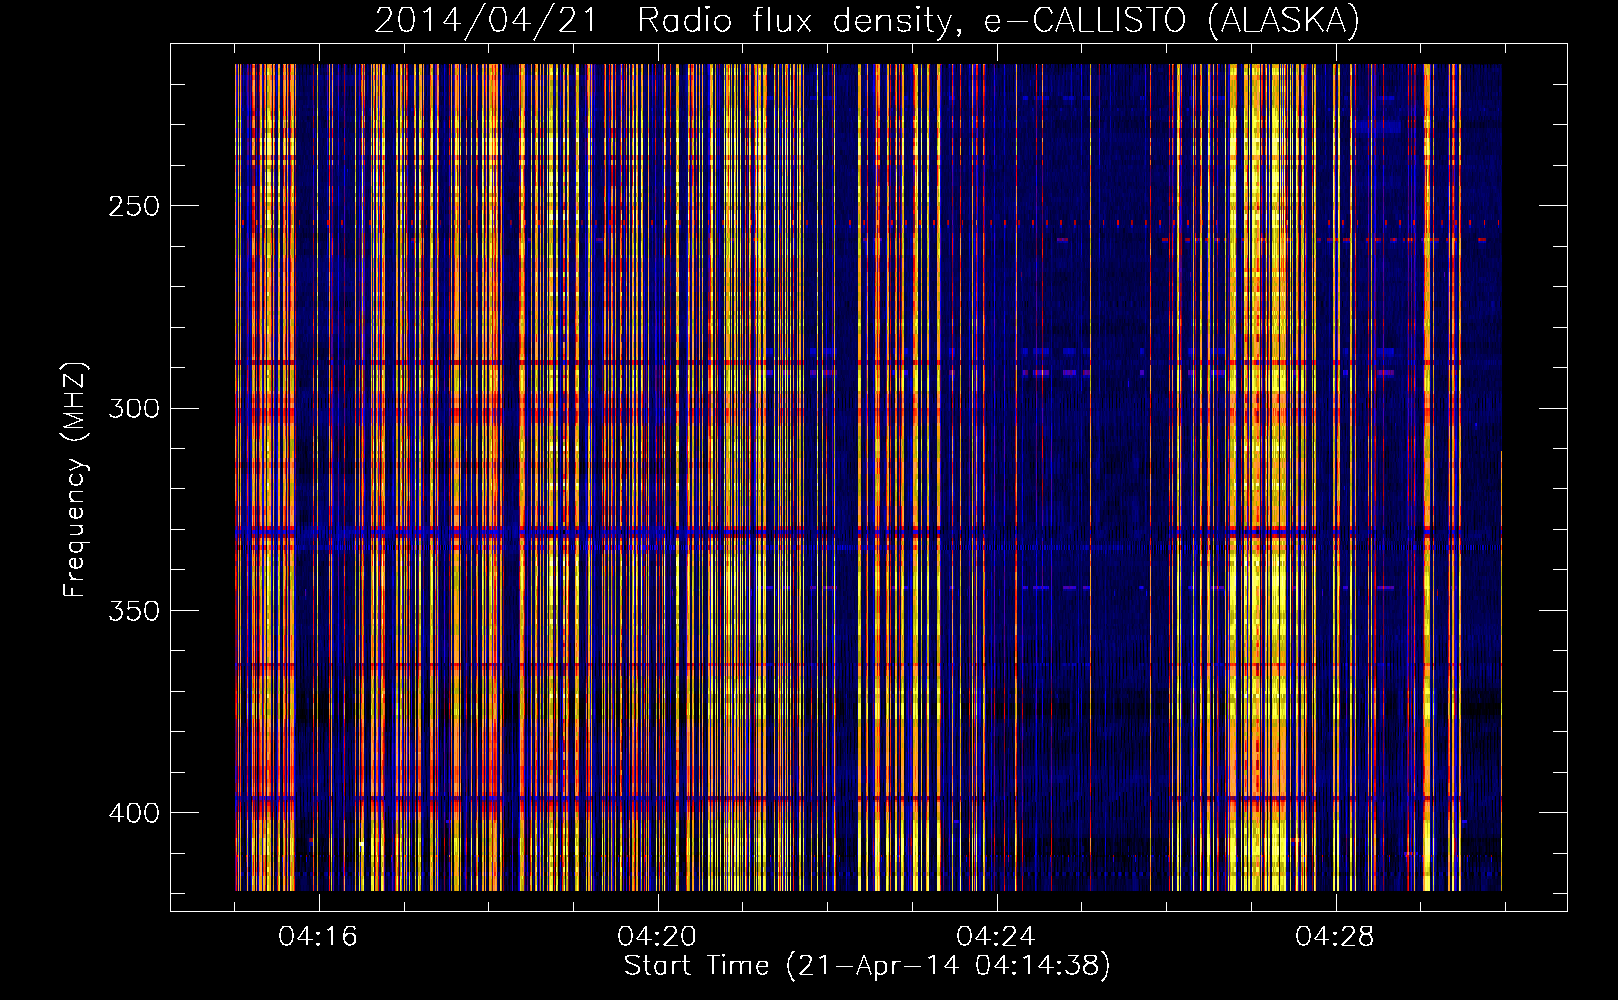Click the 04:16 time tick label
This screenshot has height=1000, width=1618.
click(318, 937)
